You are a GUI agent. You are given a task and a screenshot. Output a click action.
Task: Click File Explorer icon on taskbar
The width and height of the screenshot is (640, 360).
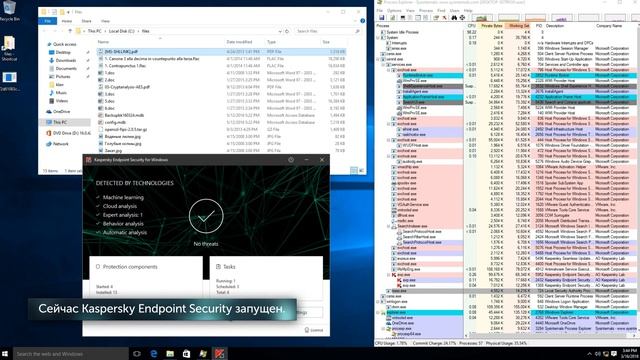coord(170,353)
